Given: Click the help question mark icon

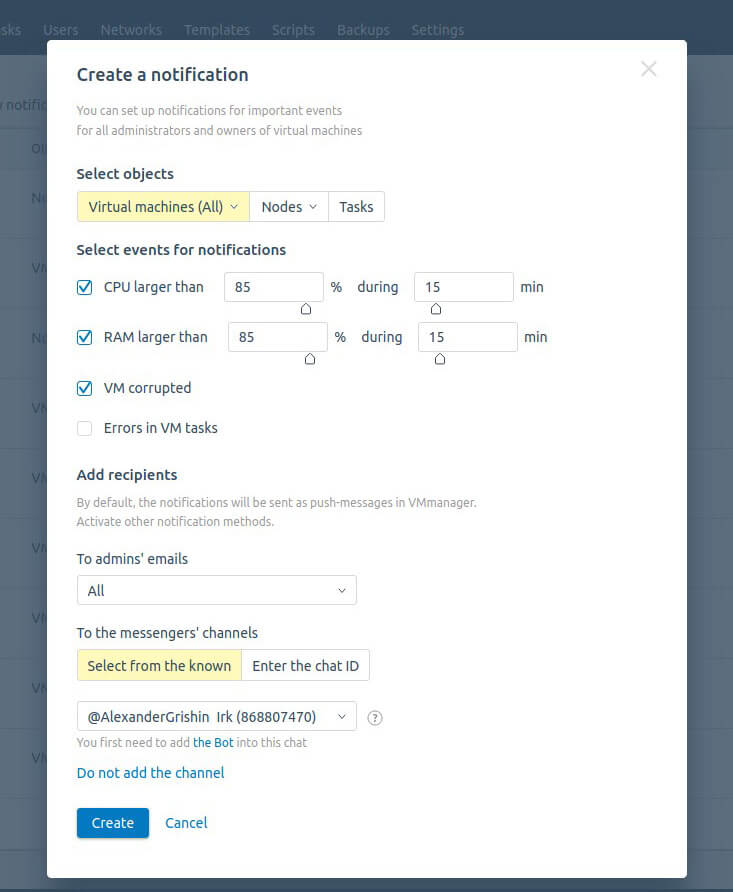Looking at the screenshot, I should 375,718.
